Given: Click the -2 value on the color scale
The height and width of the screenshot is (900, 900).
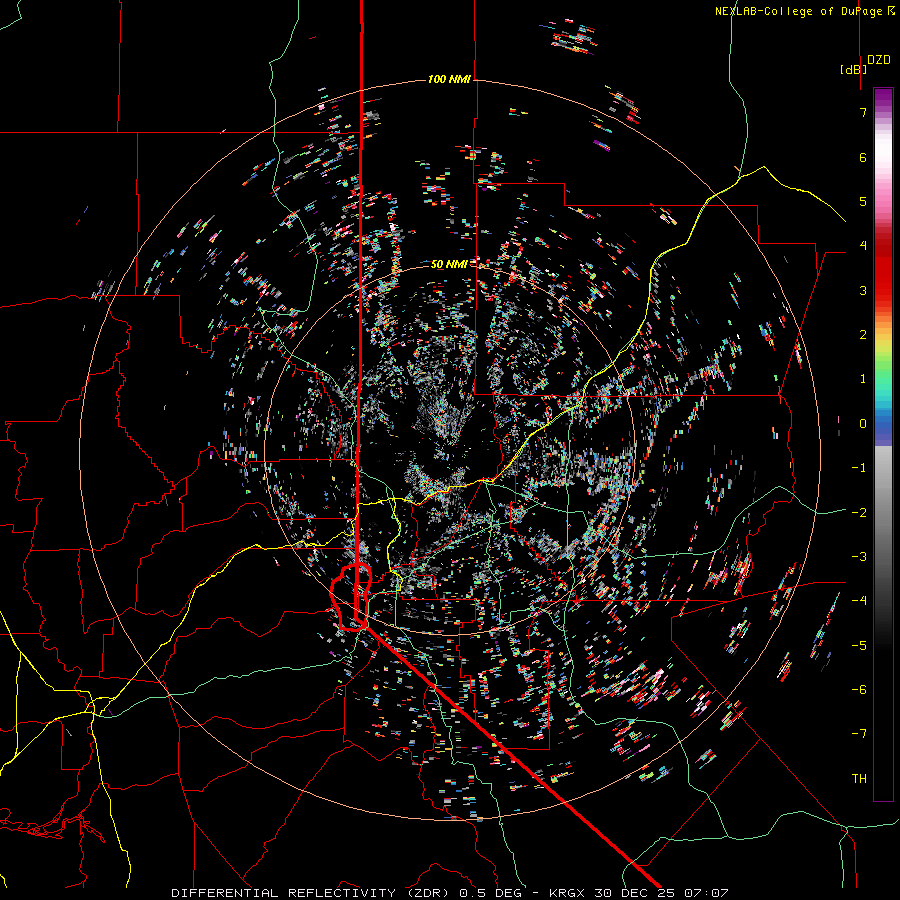Looking at the screenshot, I should tap(859, 513).
